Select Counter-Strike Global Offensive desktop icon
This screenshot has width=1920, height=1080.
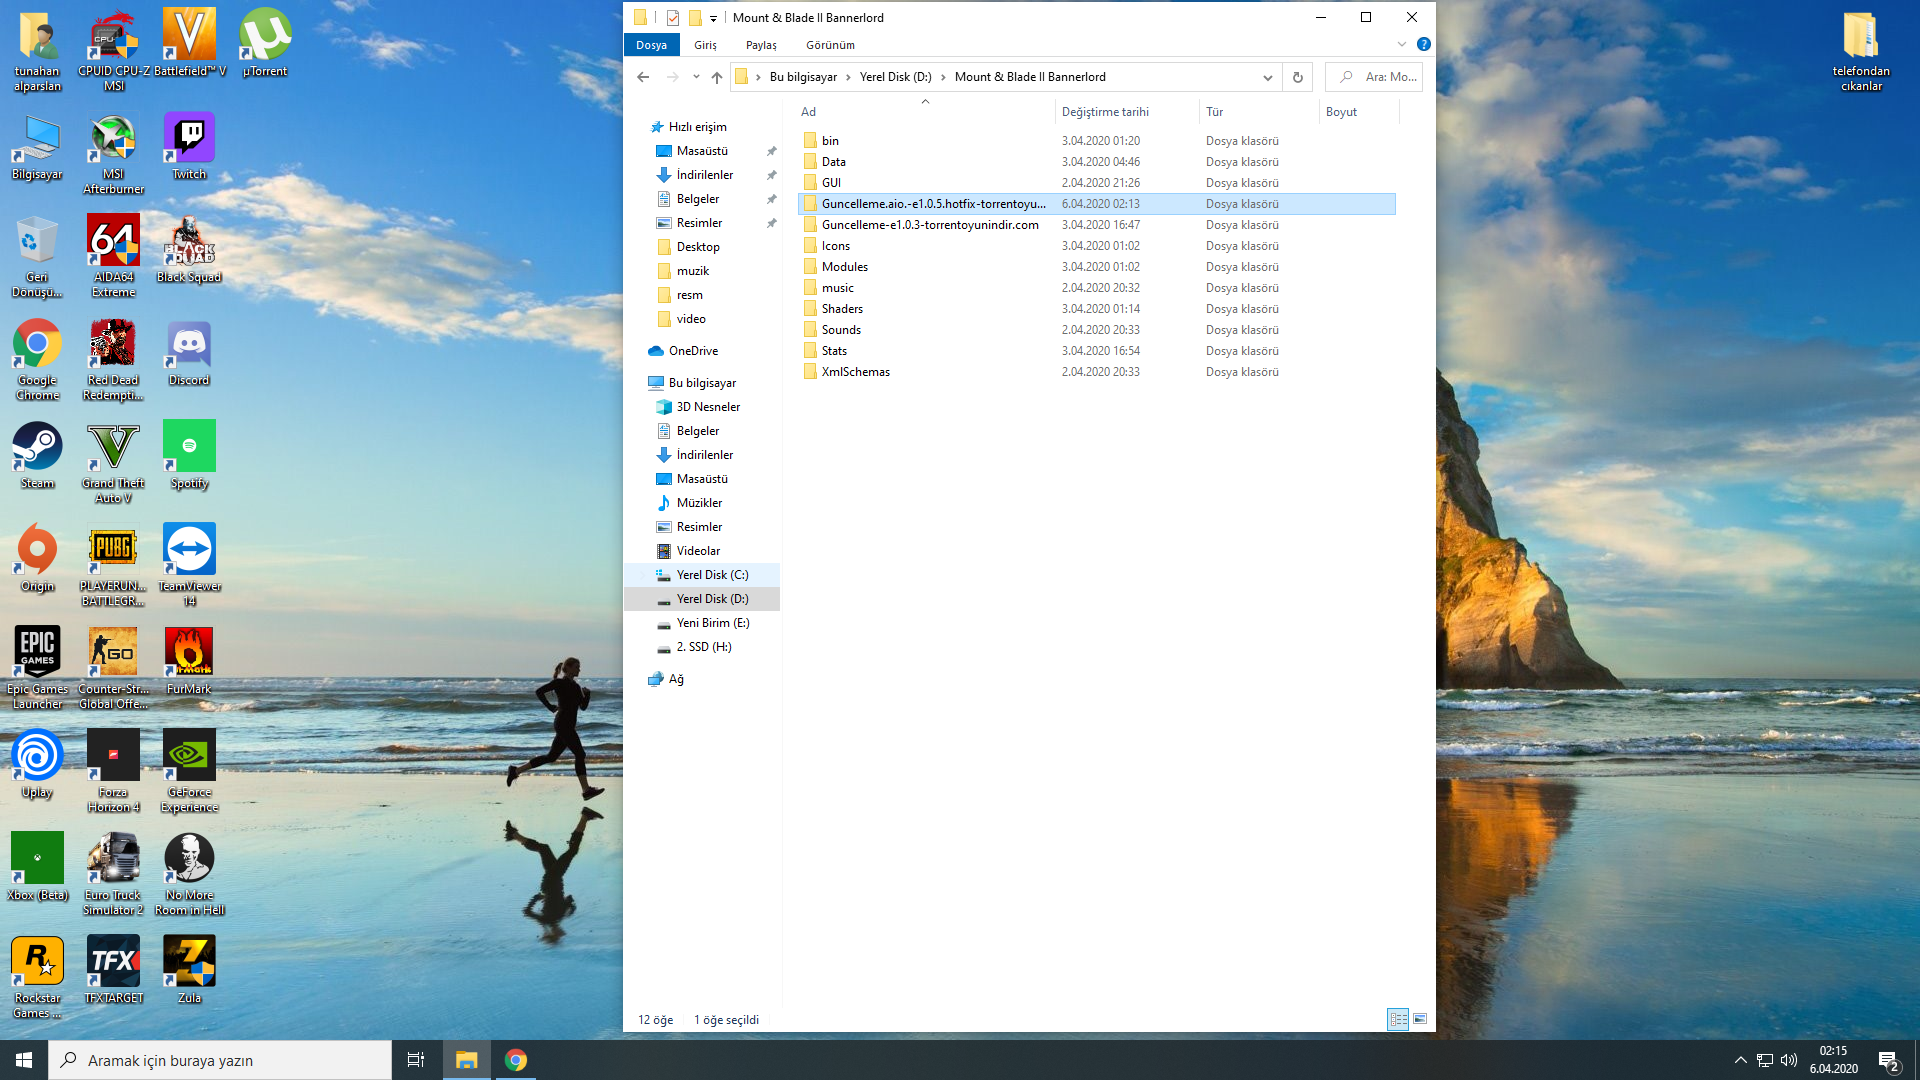114,667
